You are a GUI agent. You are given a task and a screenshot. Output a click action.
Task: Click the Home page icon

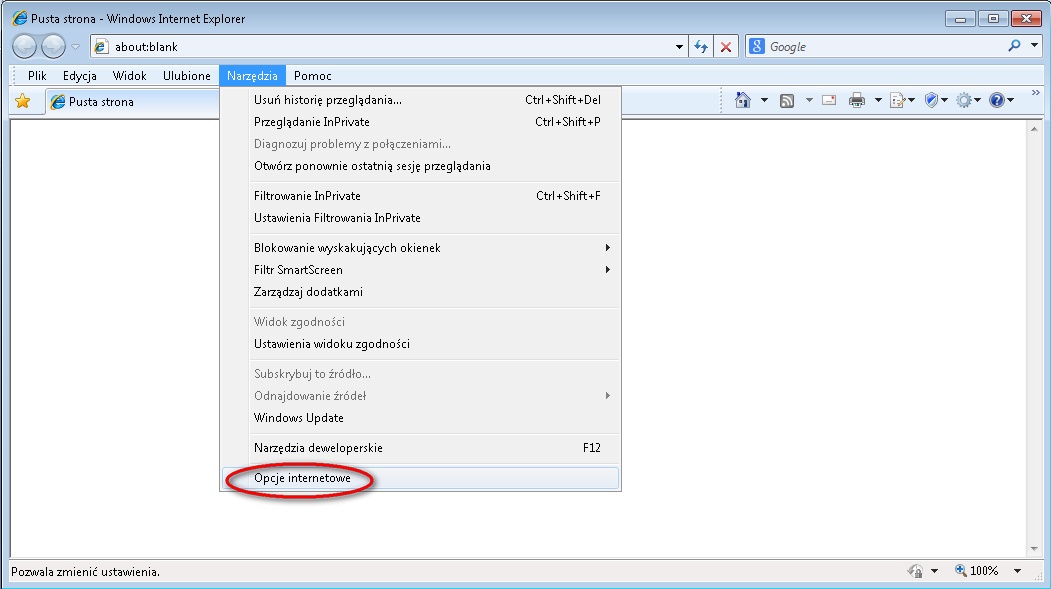tap(743, 100)
